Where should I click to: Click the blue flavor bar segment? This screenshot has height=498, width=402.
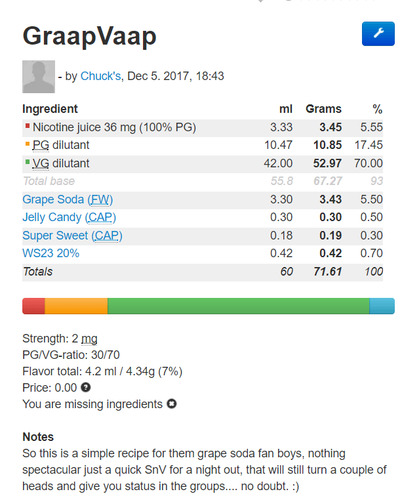click(382, 306)
